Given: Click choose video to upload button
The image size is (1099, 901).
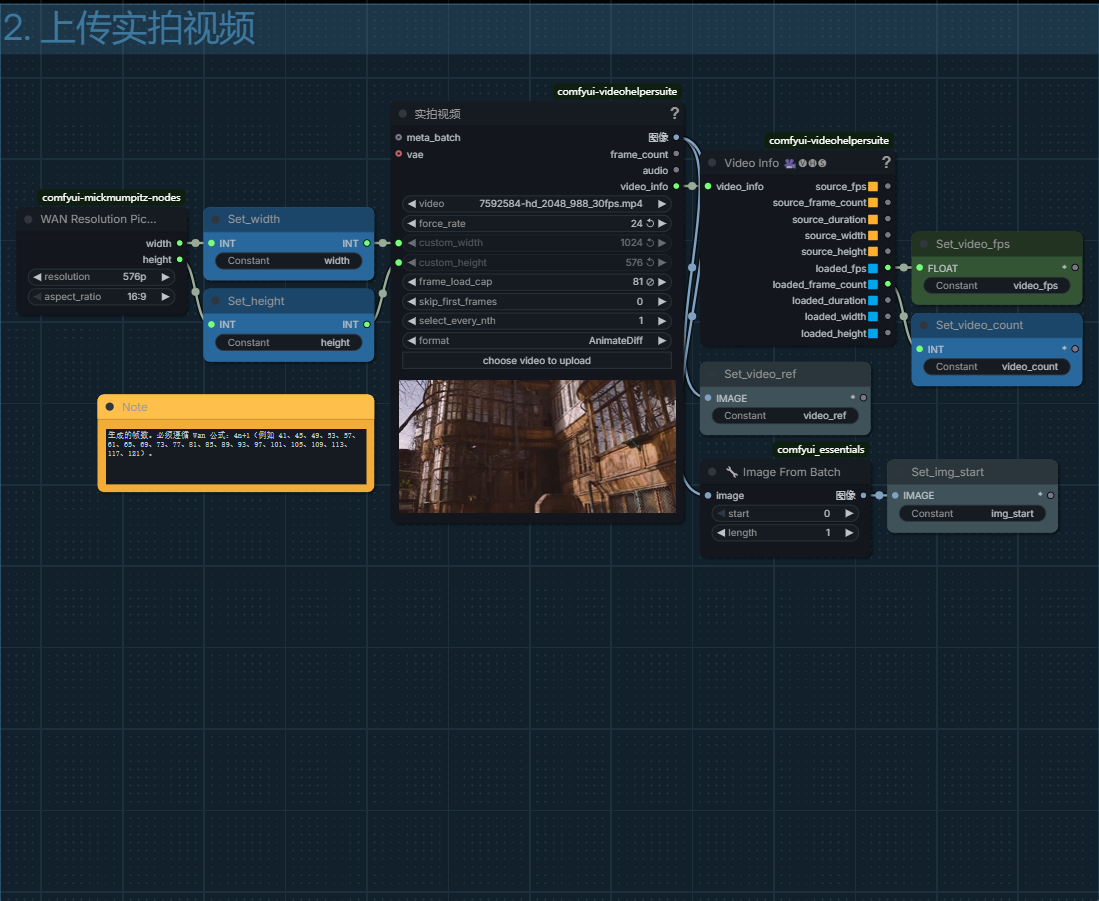Looking at the screenshot, I should tap(536, 361).
